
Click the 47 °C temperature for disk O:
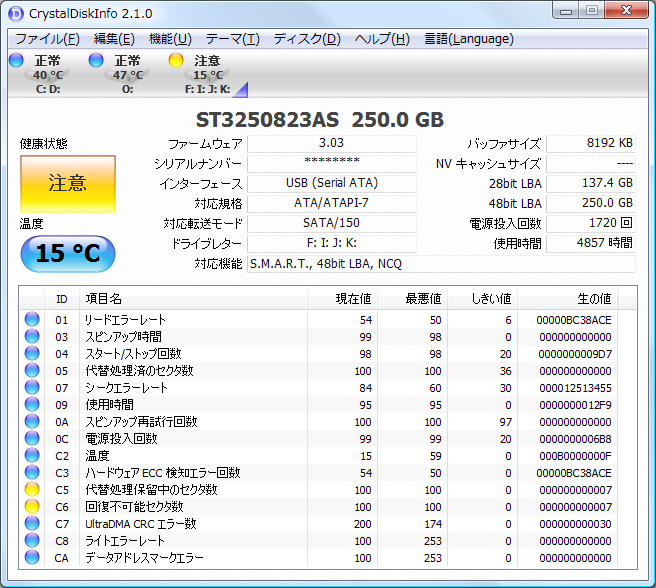(128, 75)
